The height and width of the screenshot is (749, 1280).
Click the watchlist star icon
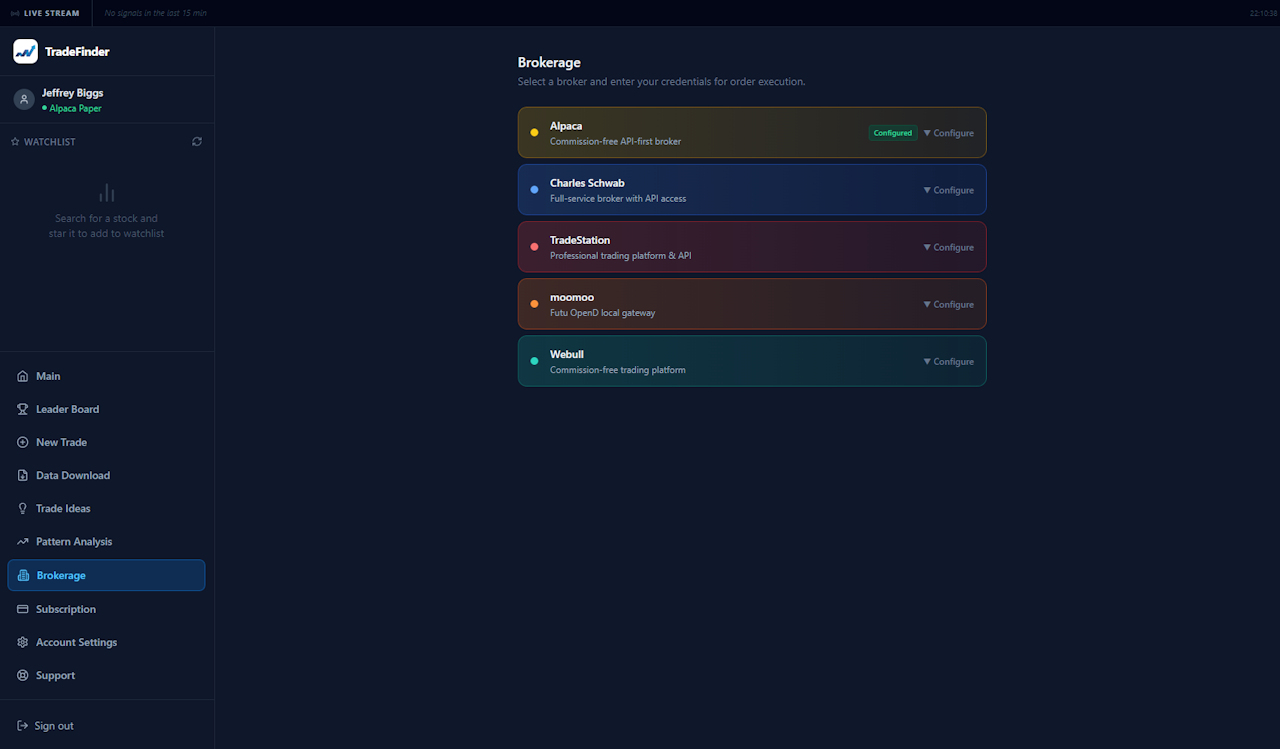pyautogui.click(x=15, y=142)
